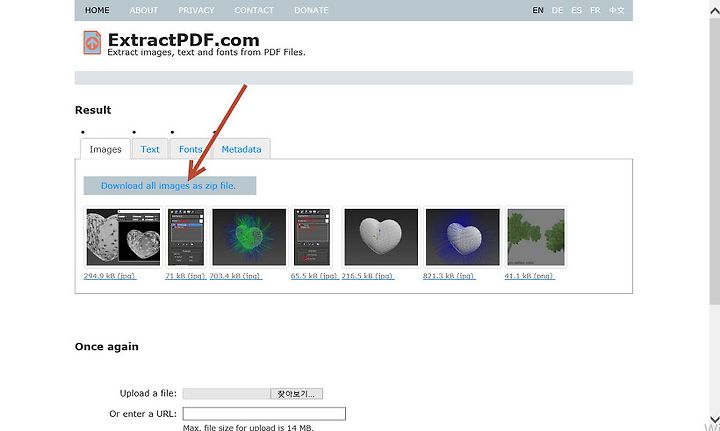Open the ABOUT navigation item
The image size is (720, 431).
(143, 10)
